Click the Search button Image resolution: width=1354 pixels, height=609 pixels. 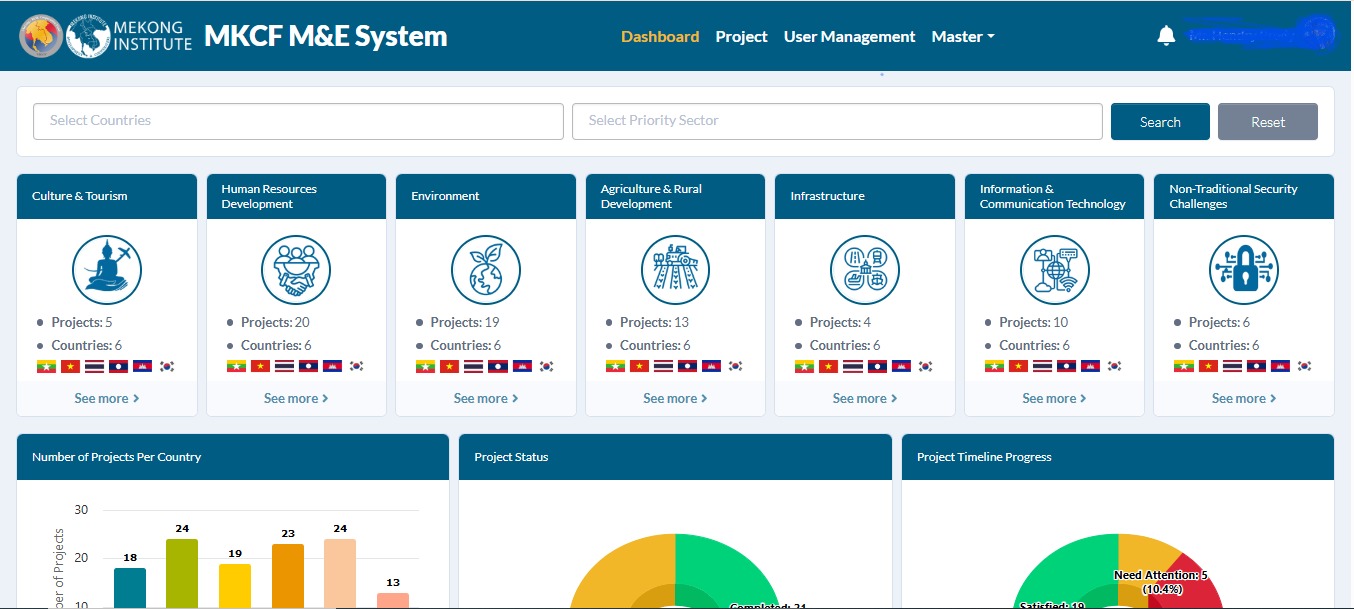tap(1160, 122)
